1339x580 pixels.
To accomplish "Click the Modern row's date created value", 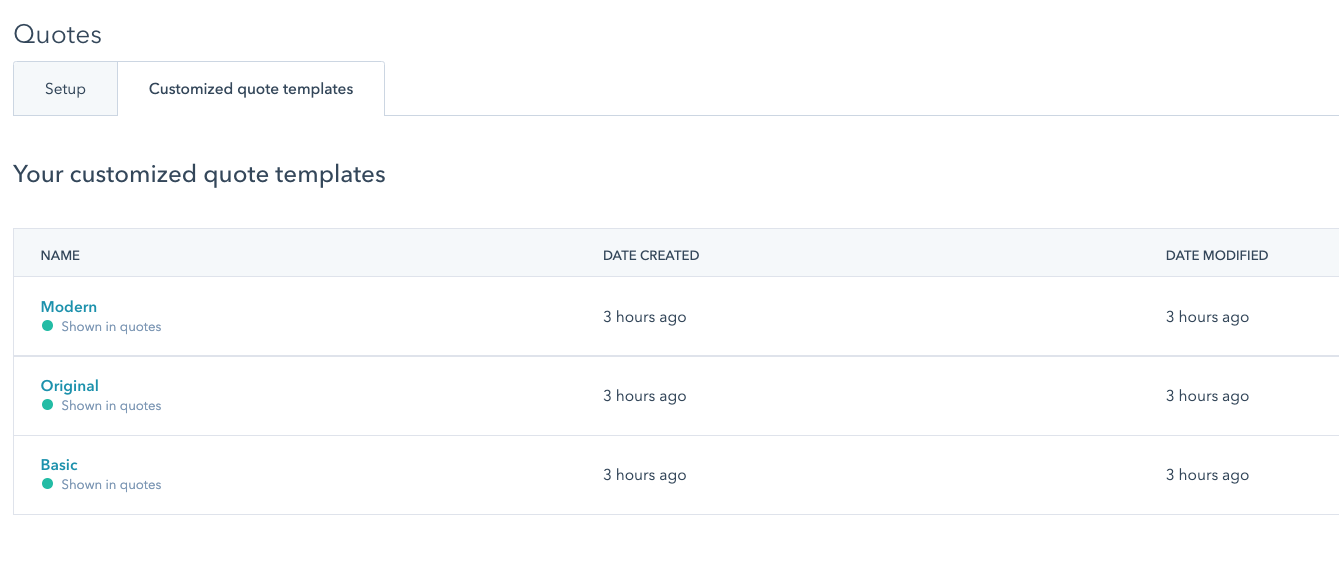I will coord(645,317).
